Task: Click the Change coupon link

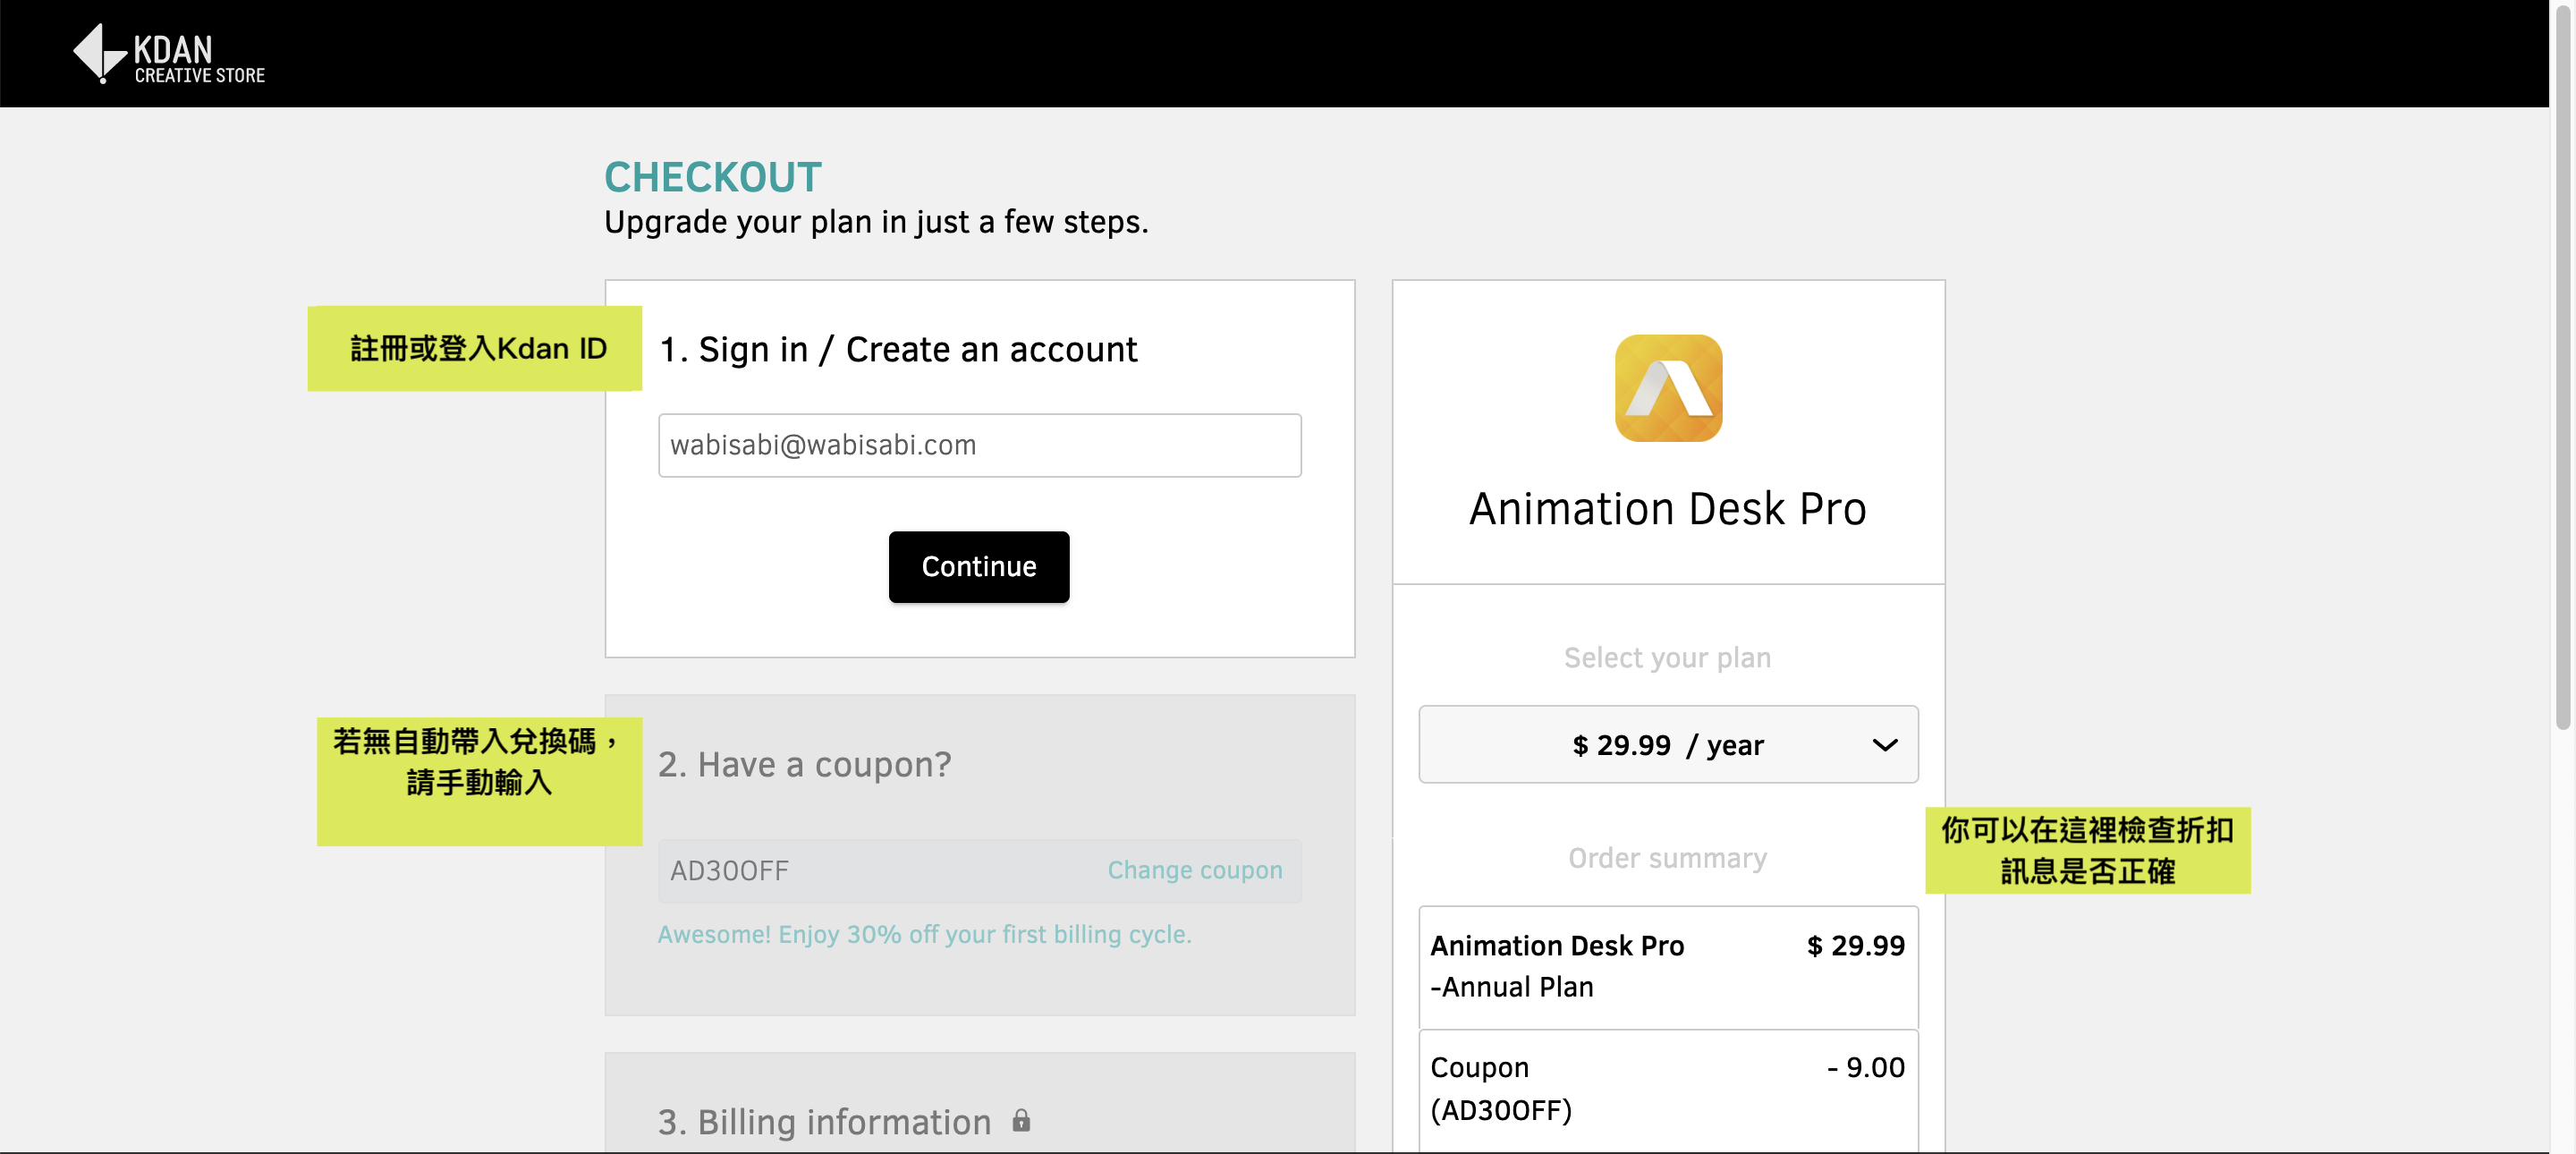Action: pos(1194,870)
